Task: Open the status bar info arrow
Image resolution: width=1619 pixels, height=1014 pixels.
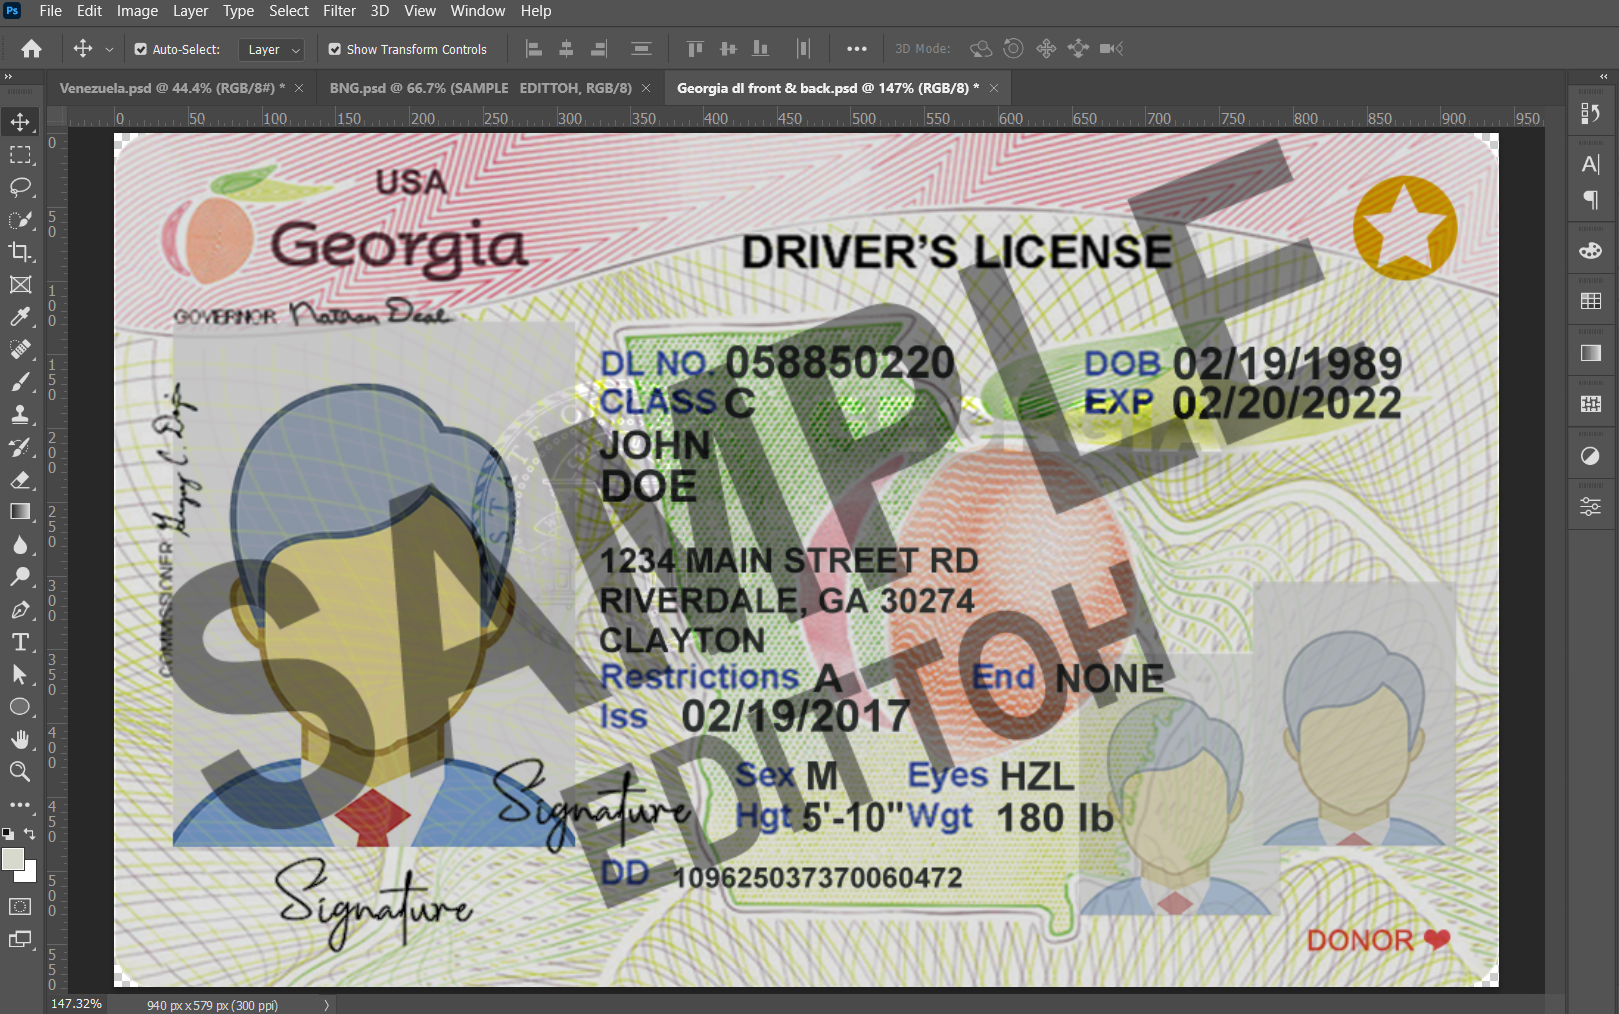Action: point(326,1005)
